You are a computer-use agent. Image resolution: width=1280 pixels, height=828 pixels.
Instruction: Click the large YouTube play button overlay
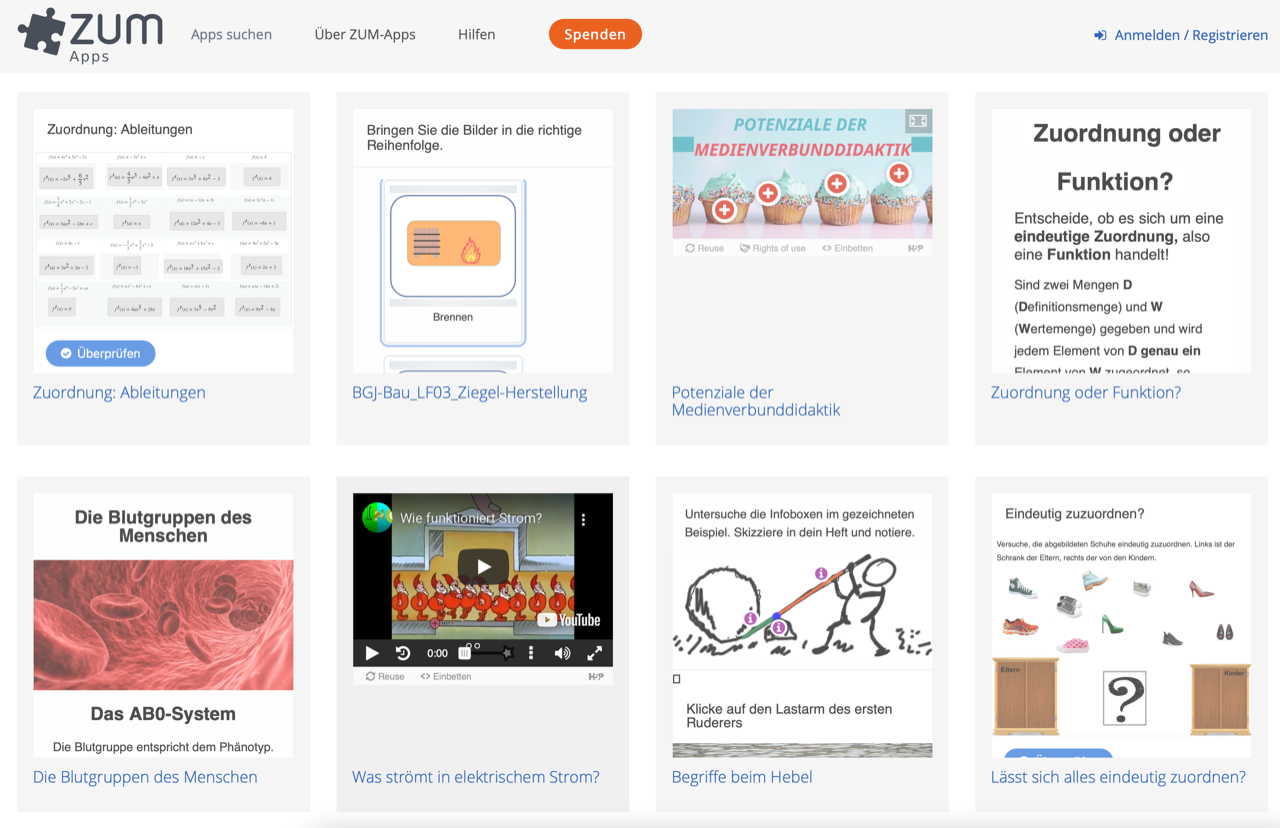(483, 567)
